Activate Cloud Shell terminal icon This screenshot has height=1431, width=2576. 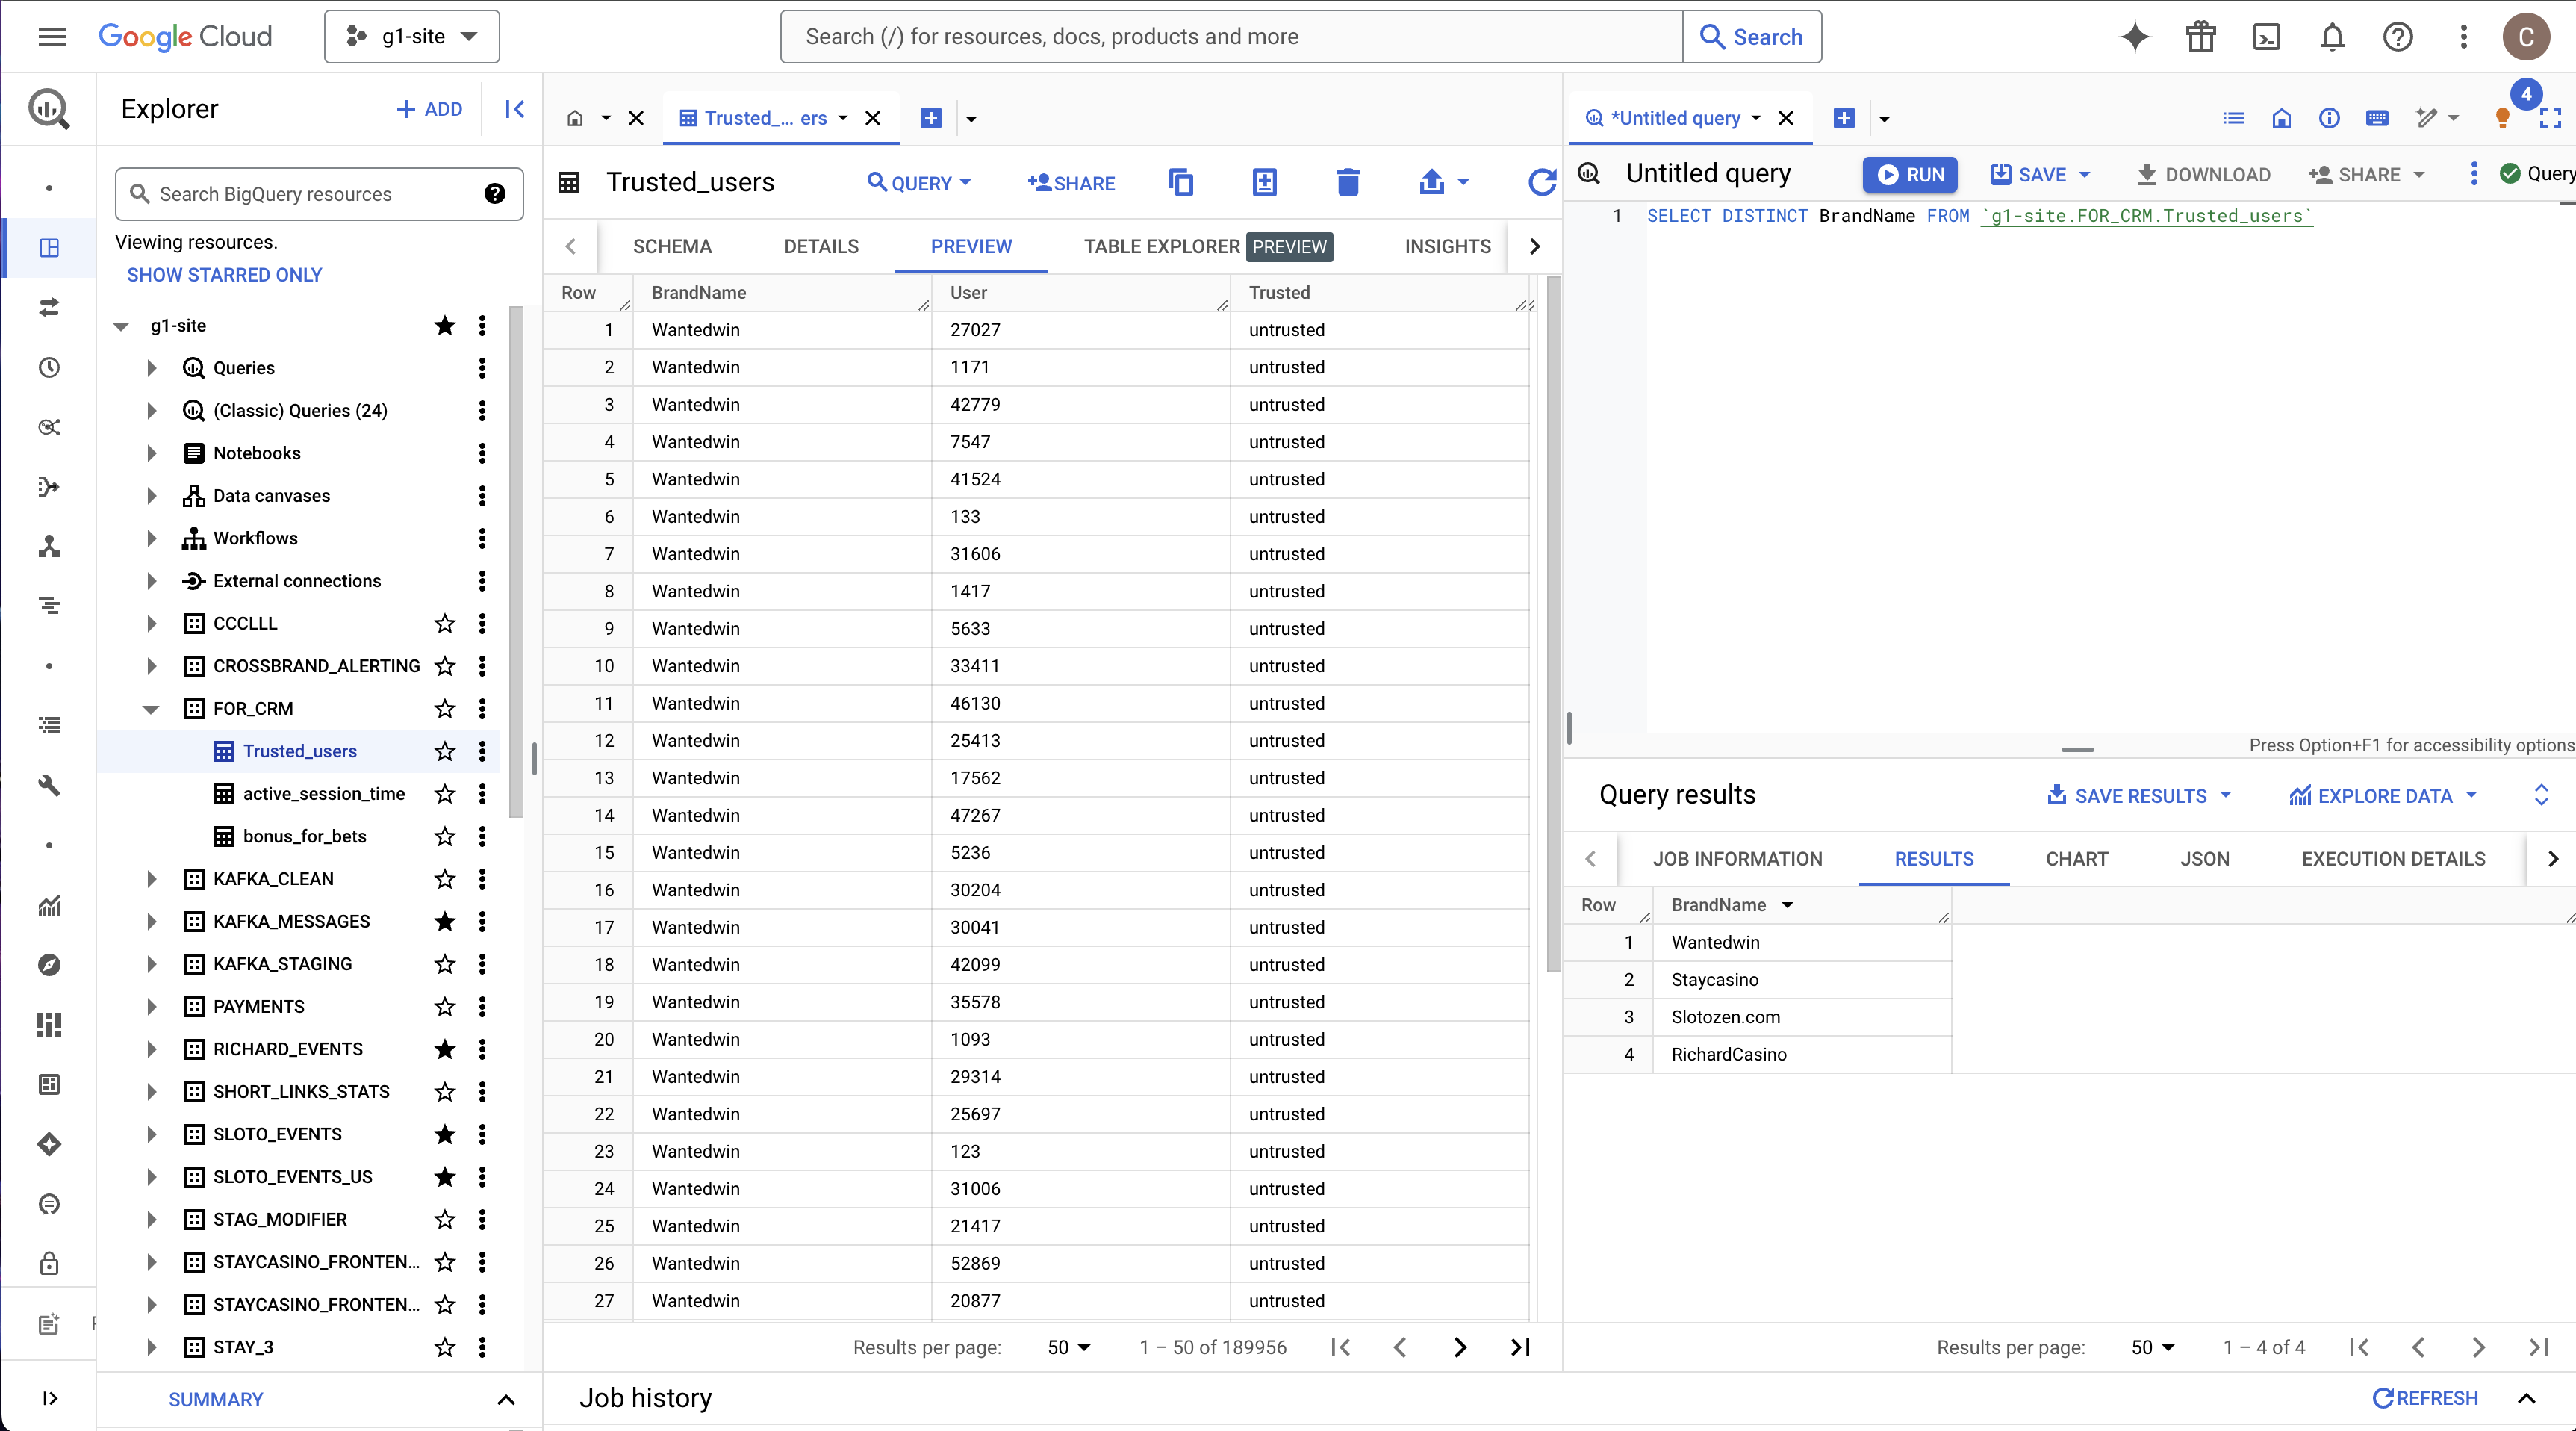pos(2266,37)
